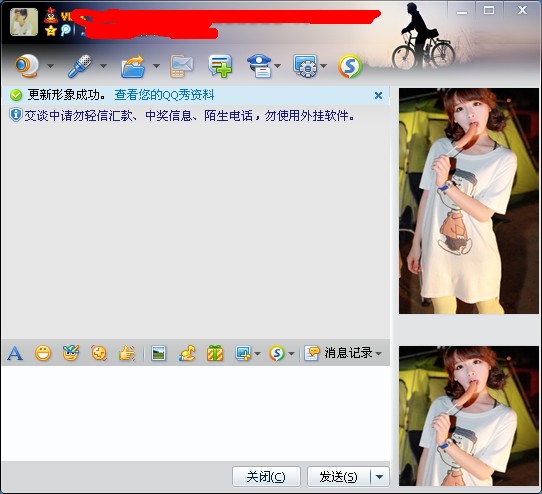Insert a picture into the message
Viewport: 542px width, 494px height.
pos(158,353)
